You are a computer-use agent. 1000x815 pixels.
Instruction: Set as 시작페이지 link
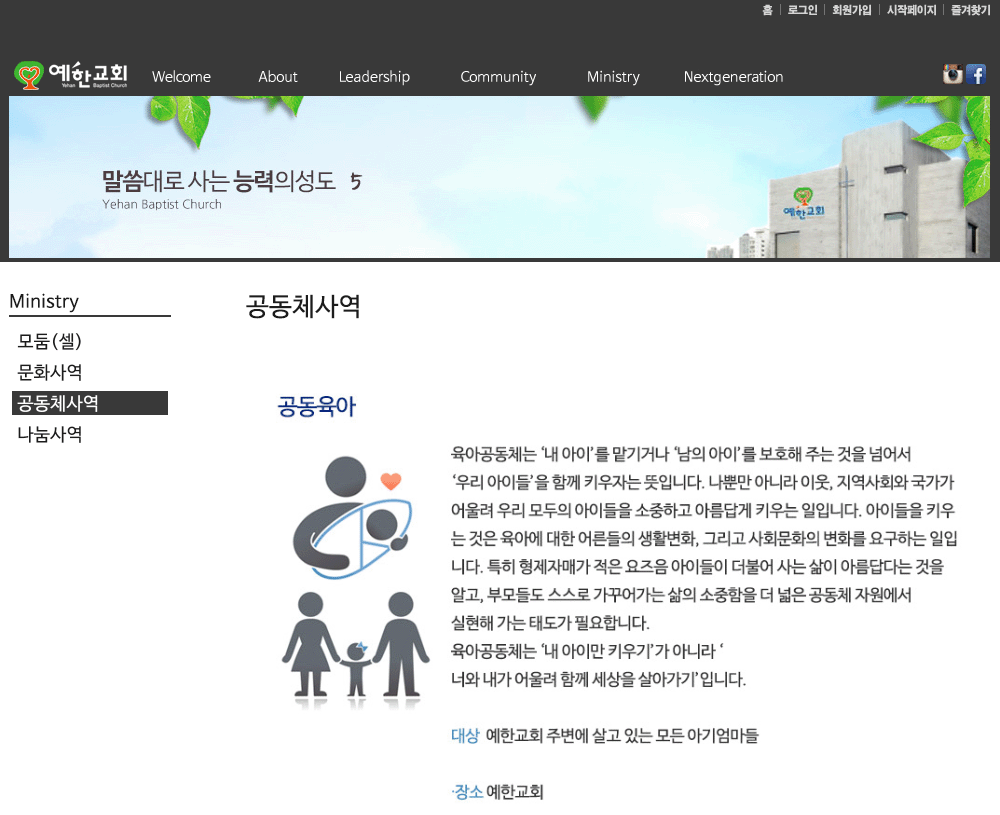pos(911,10)
